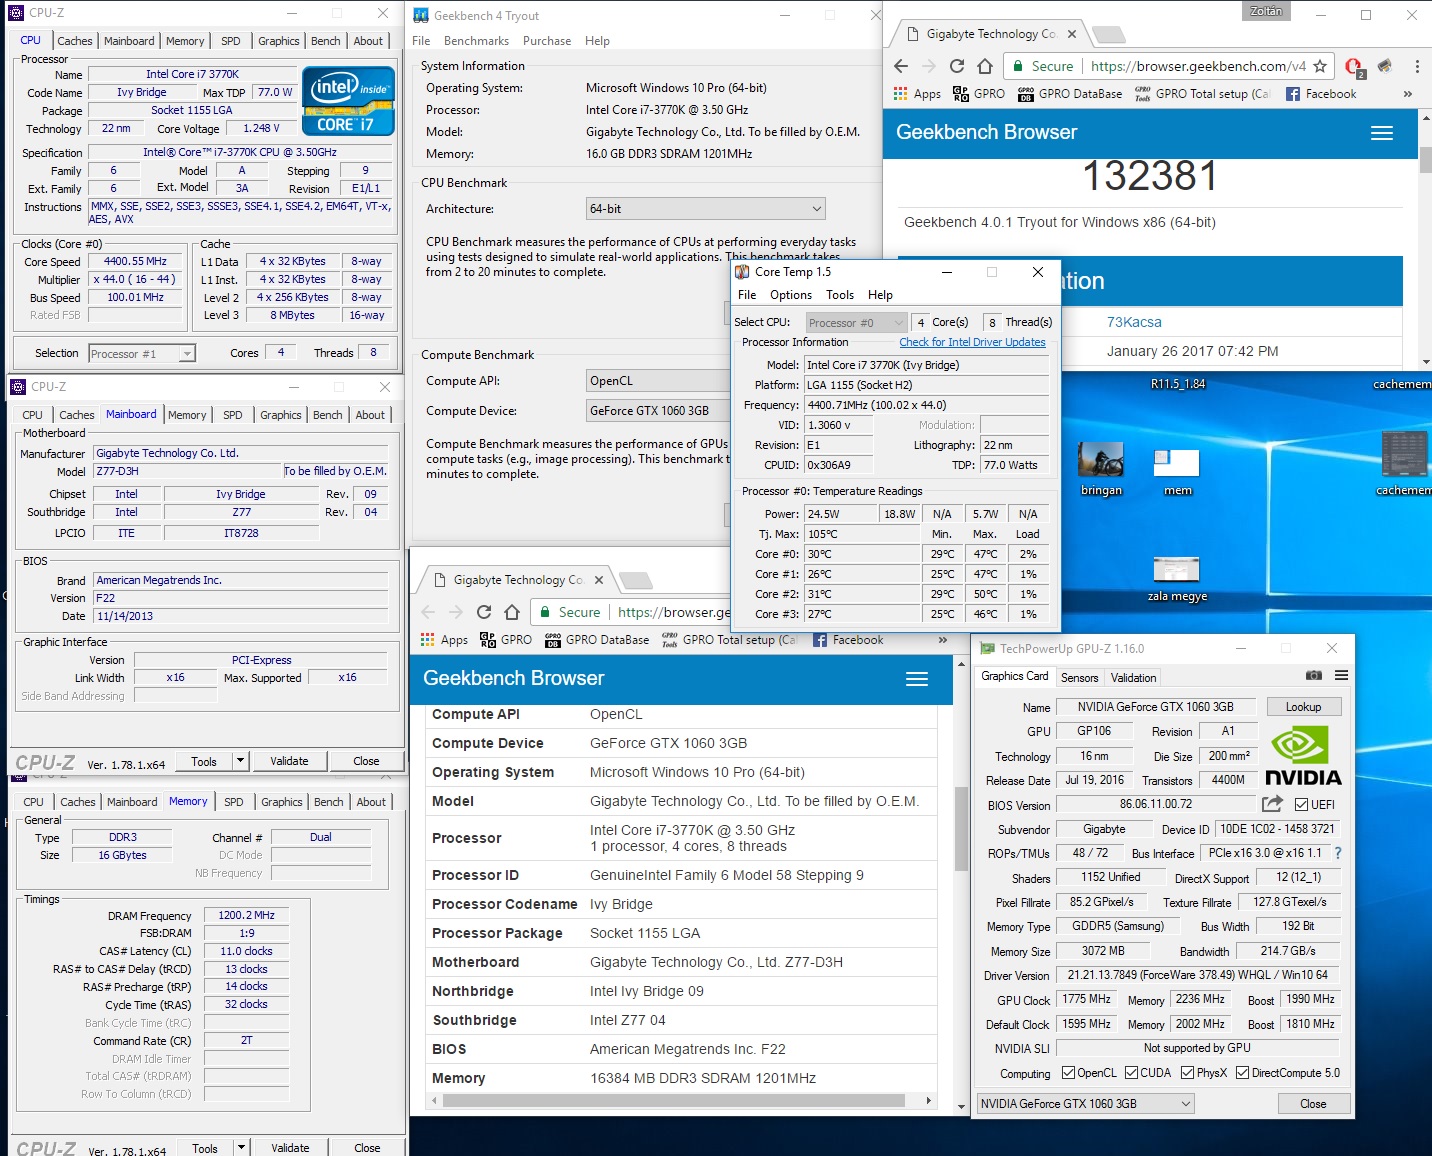Switch to the Sensors tab in GPU-Z
The width and height of the screenshot is (1432, 1156).
1079,678
